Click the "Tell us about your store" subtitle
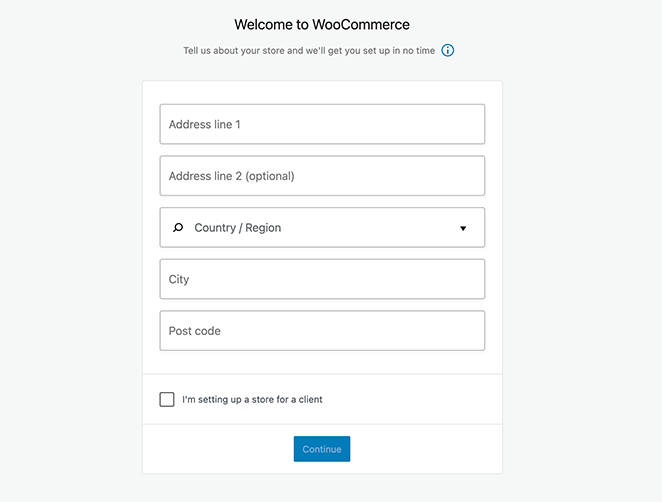The image size is (662, 502). coord(310,50)
